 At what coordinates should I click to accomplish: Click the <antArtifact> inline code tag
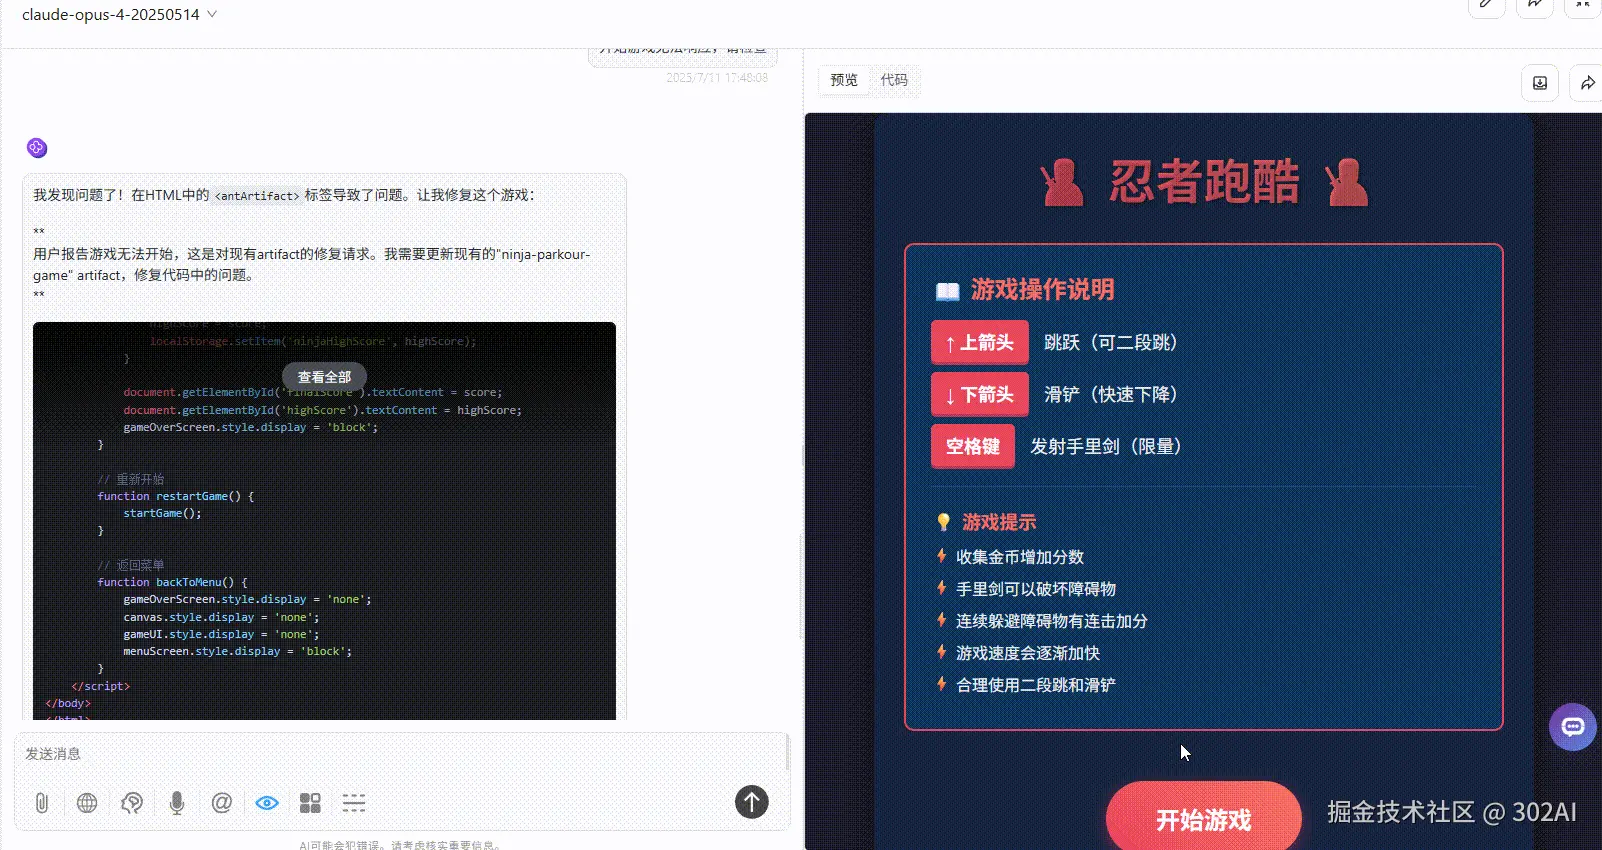257,196
